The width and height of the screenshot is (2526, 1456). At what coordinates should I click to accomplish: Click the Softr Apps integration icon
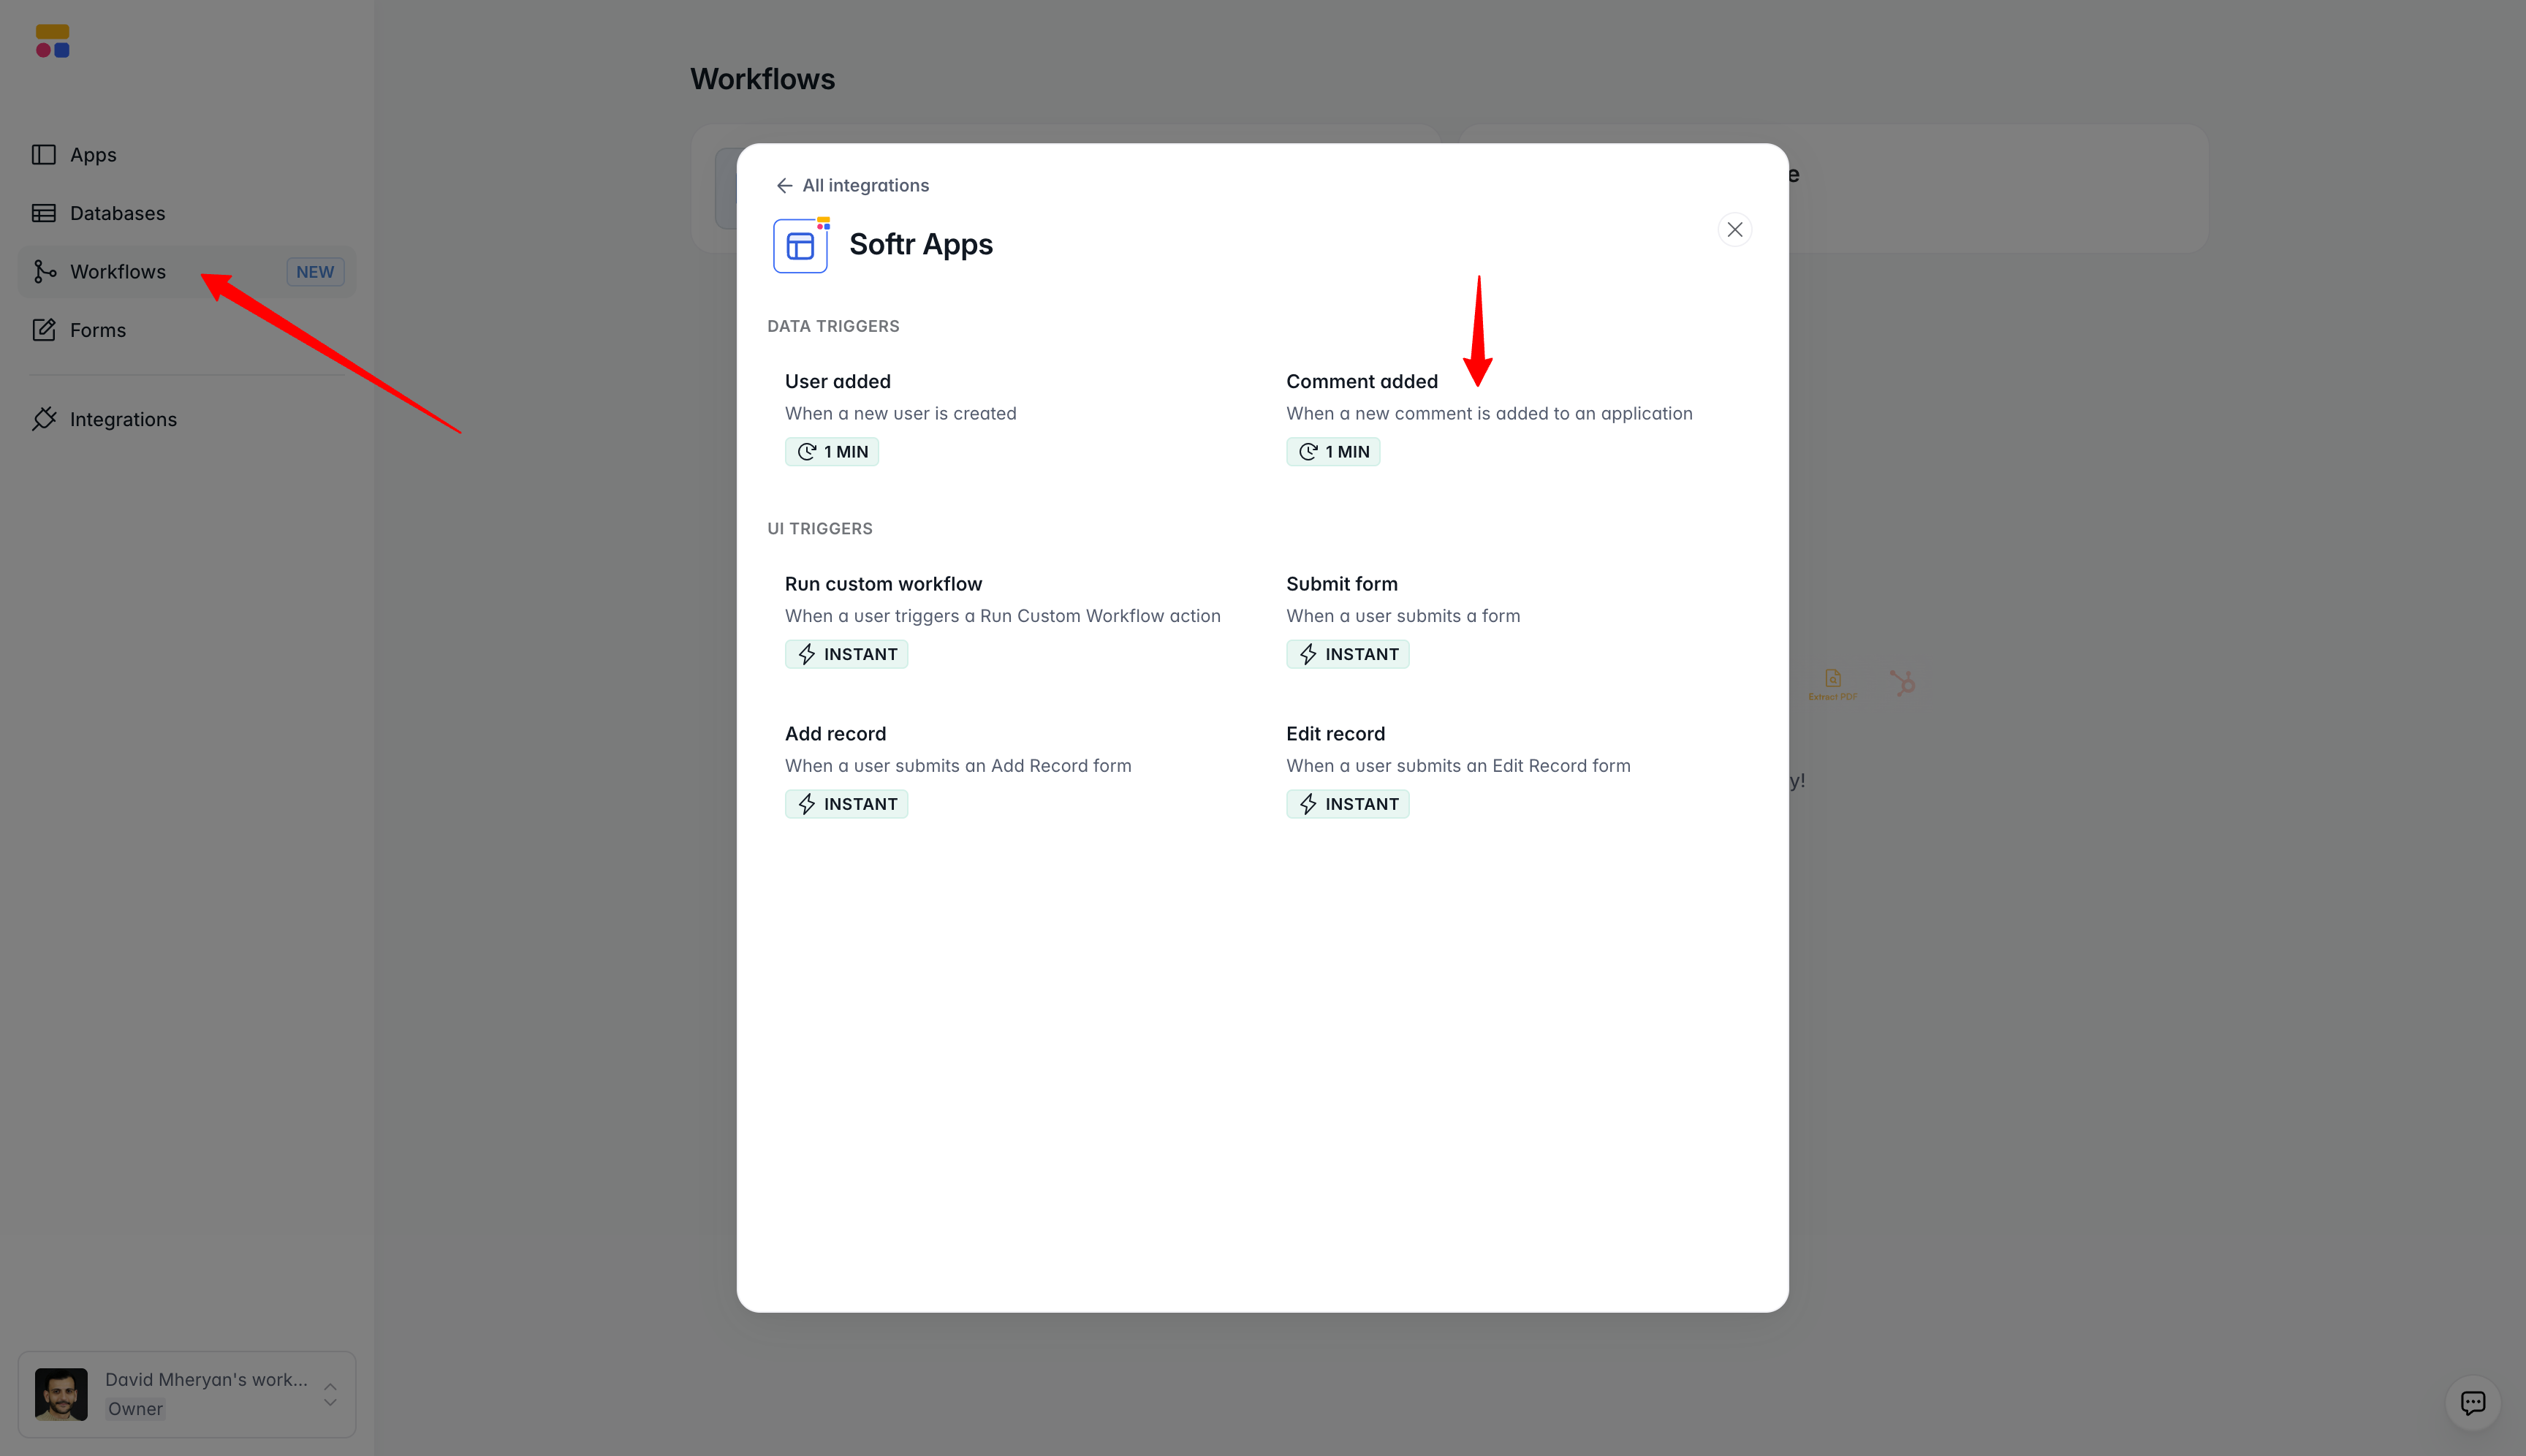(x=801, y=245)
